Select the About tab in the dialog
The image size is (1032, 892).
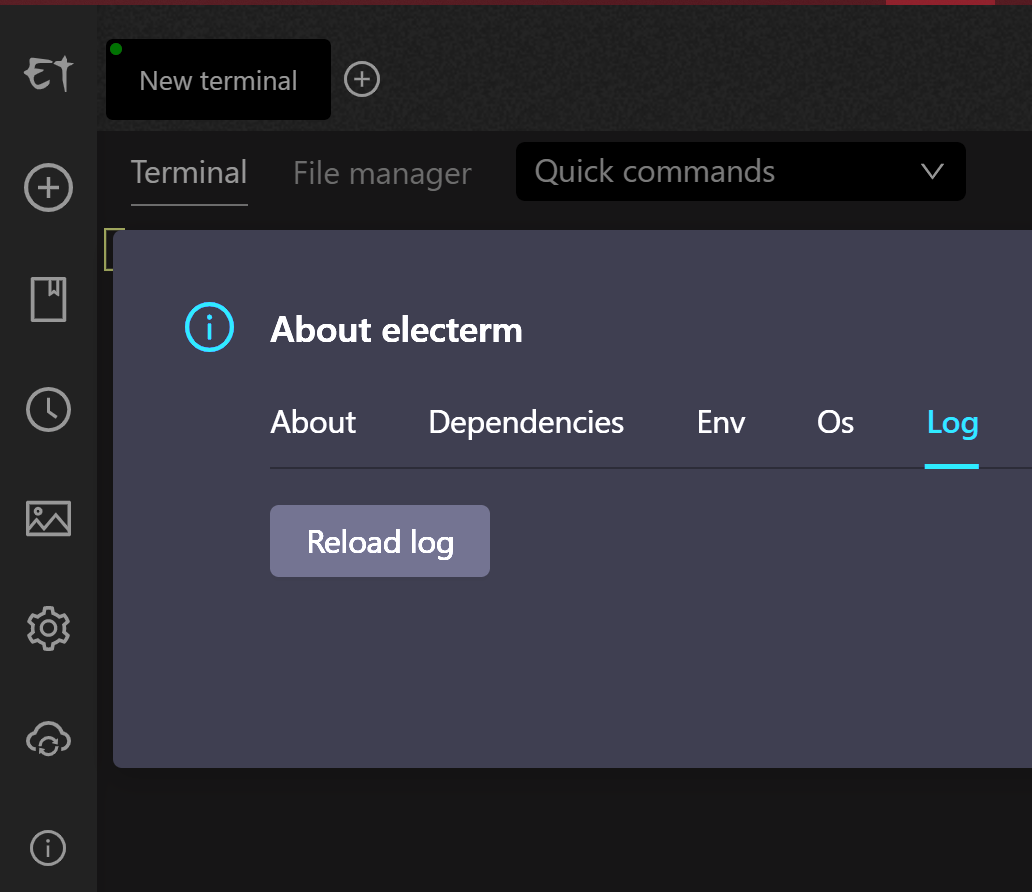tap(312, 422)
